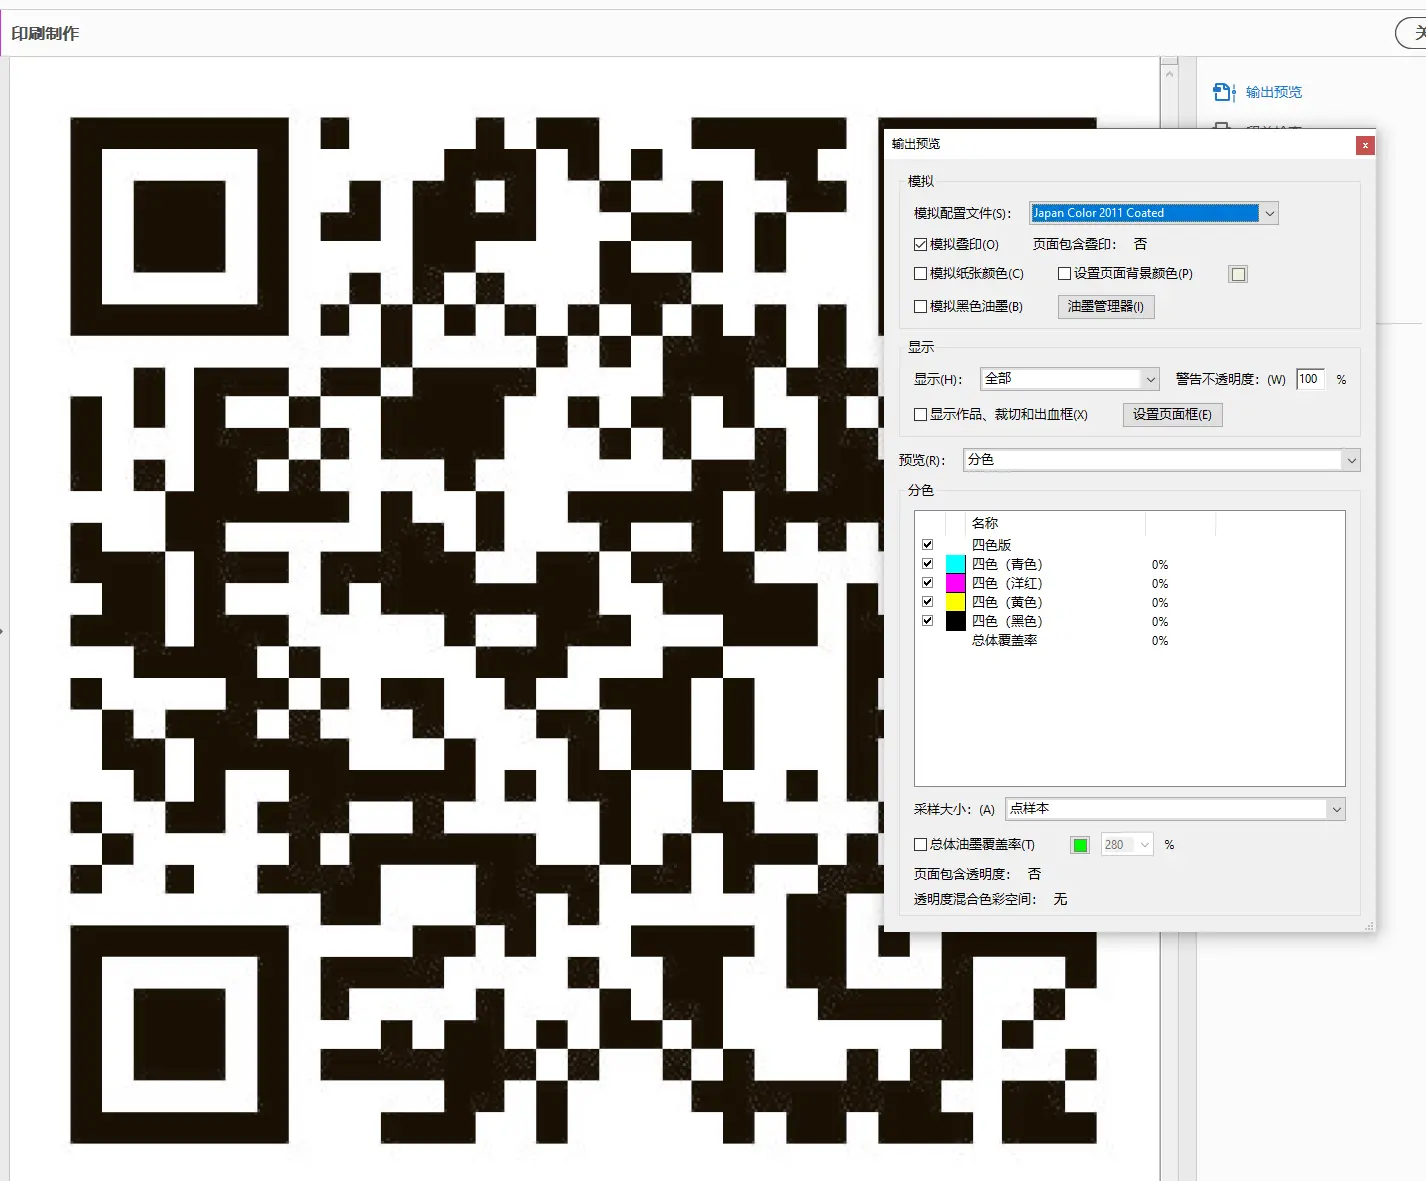Uncheck the 模拟叠印 checkbox

click(x=920, y=244)
